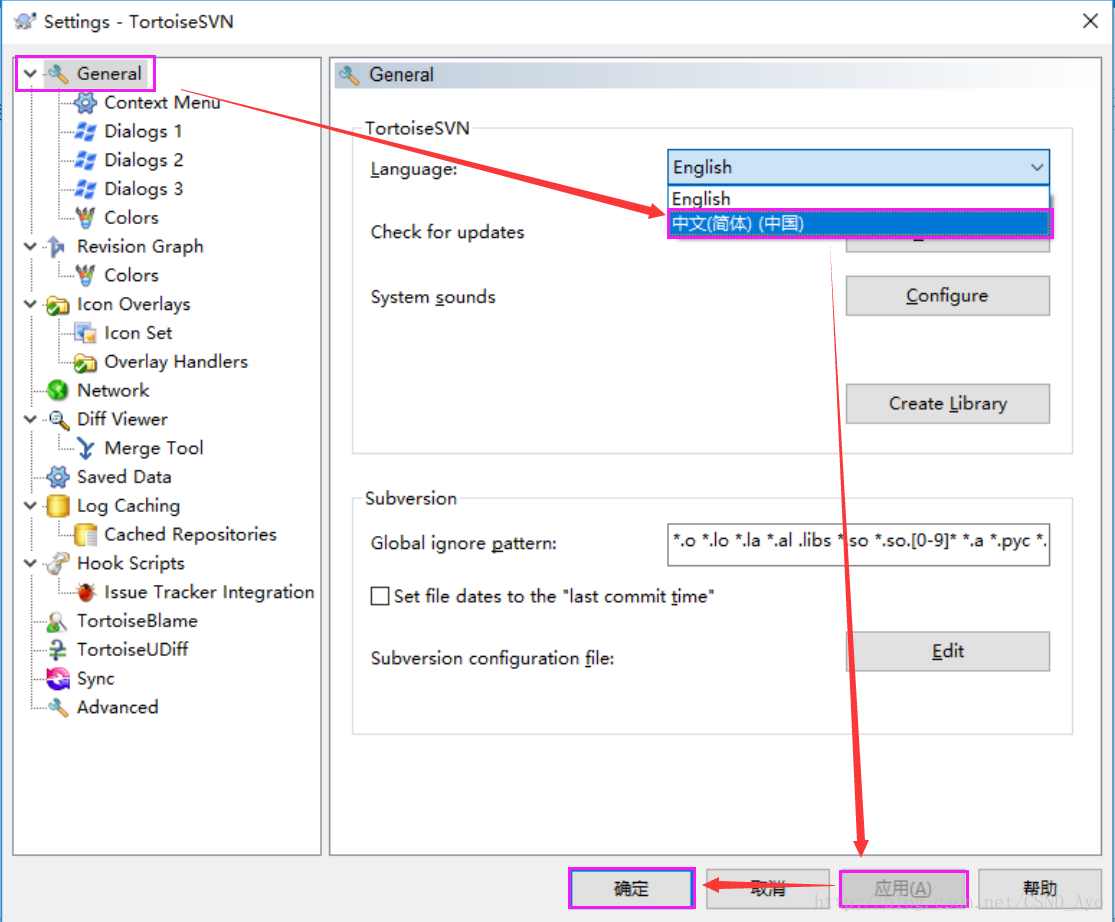Collapse the Icon Overlays tree node
Screen dimensions: 1115x922
(30, 304)
